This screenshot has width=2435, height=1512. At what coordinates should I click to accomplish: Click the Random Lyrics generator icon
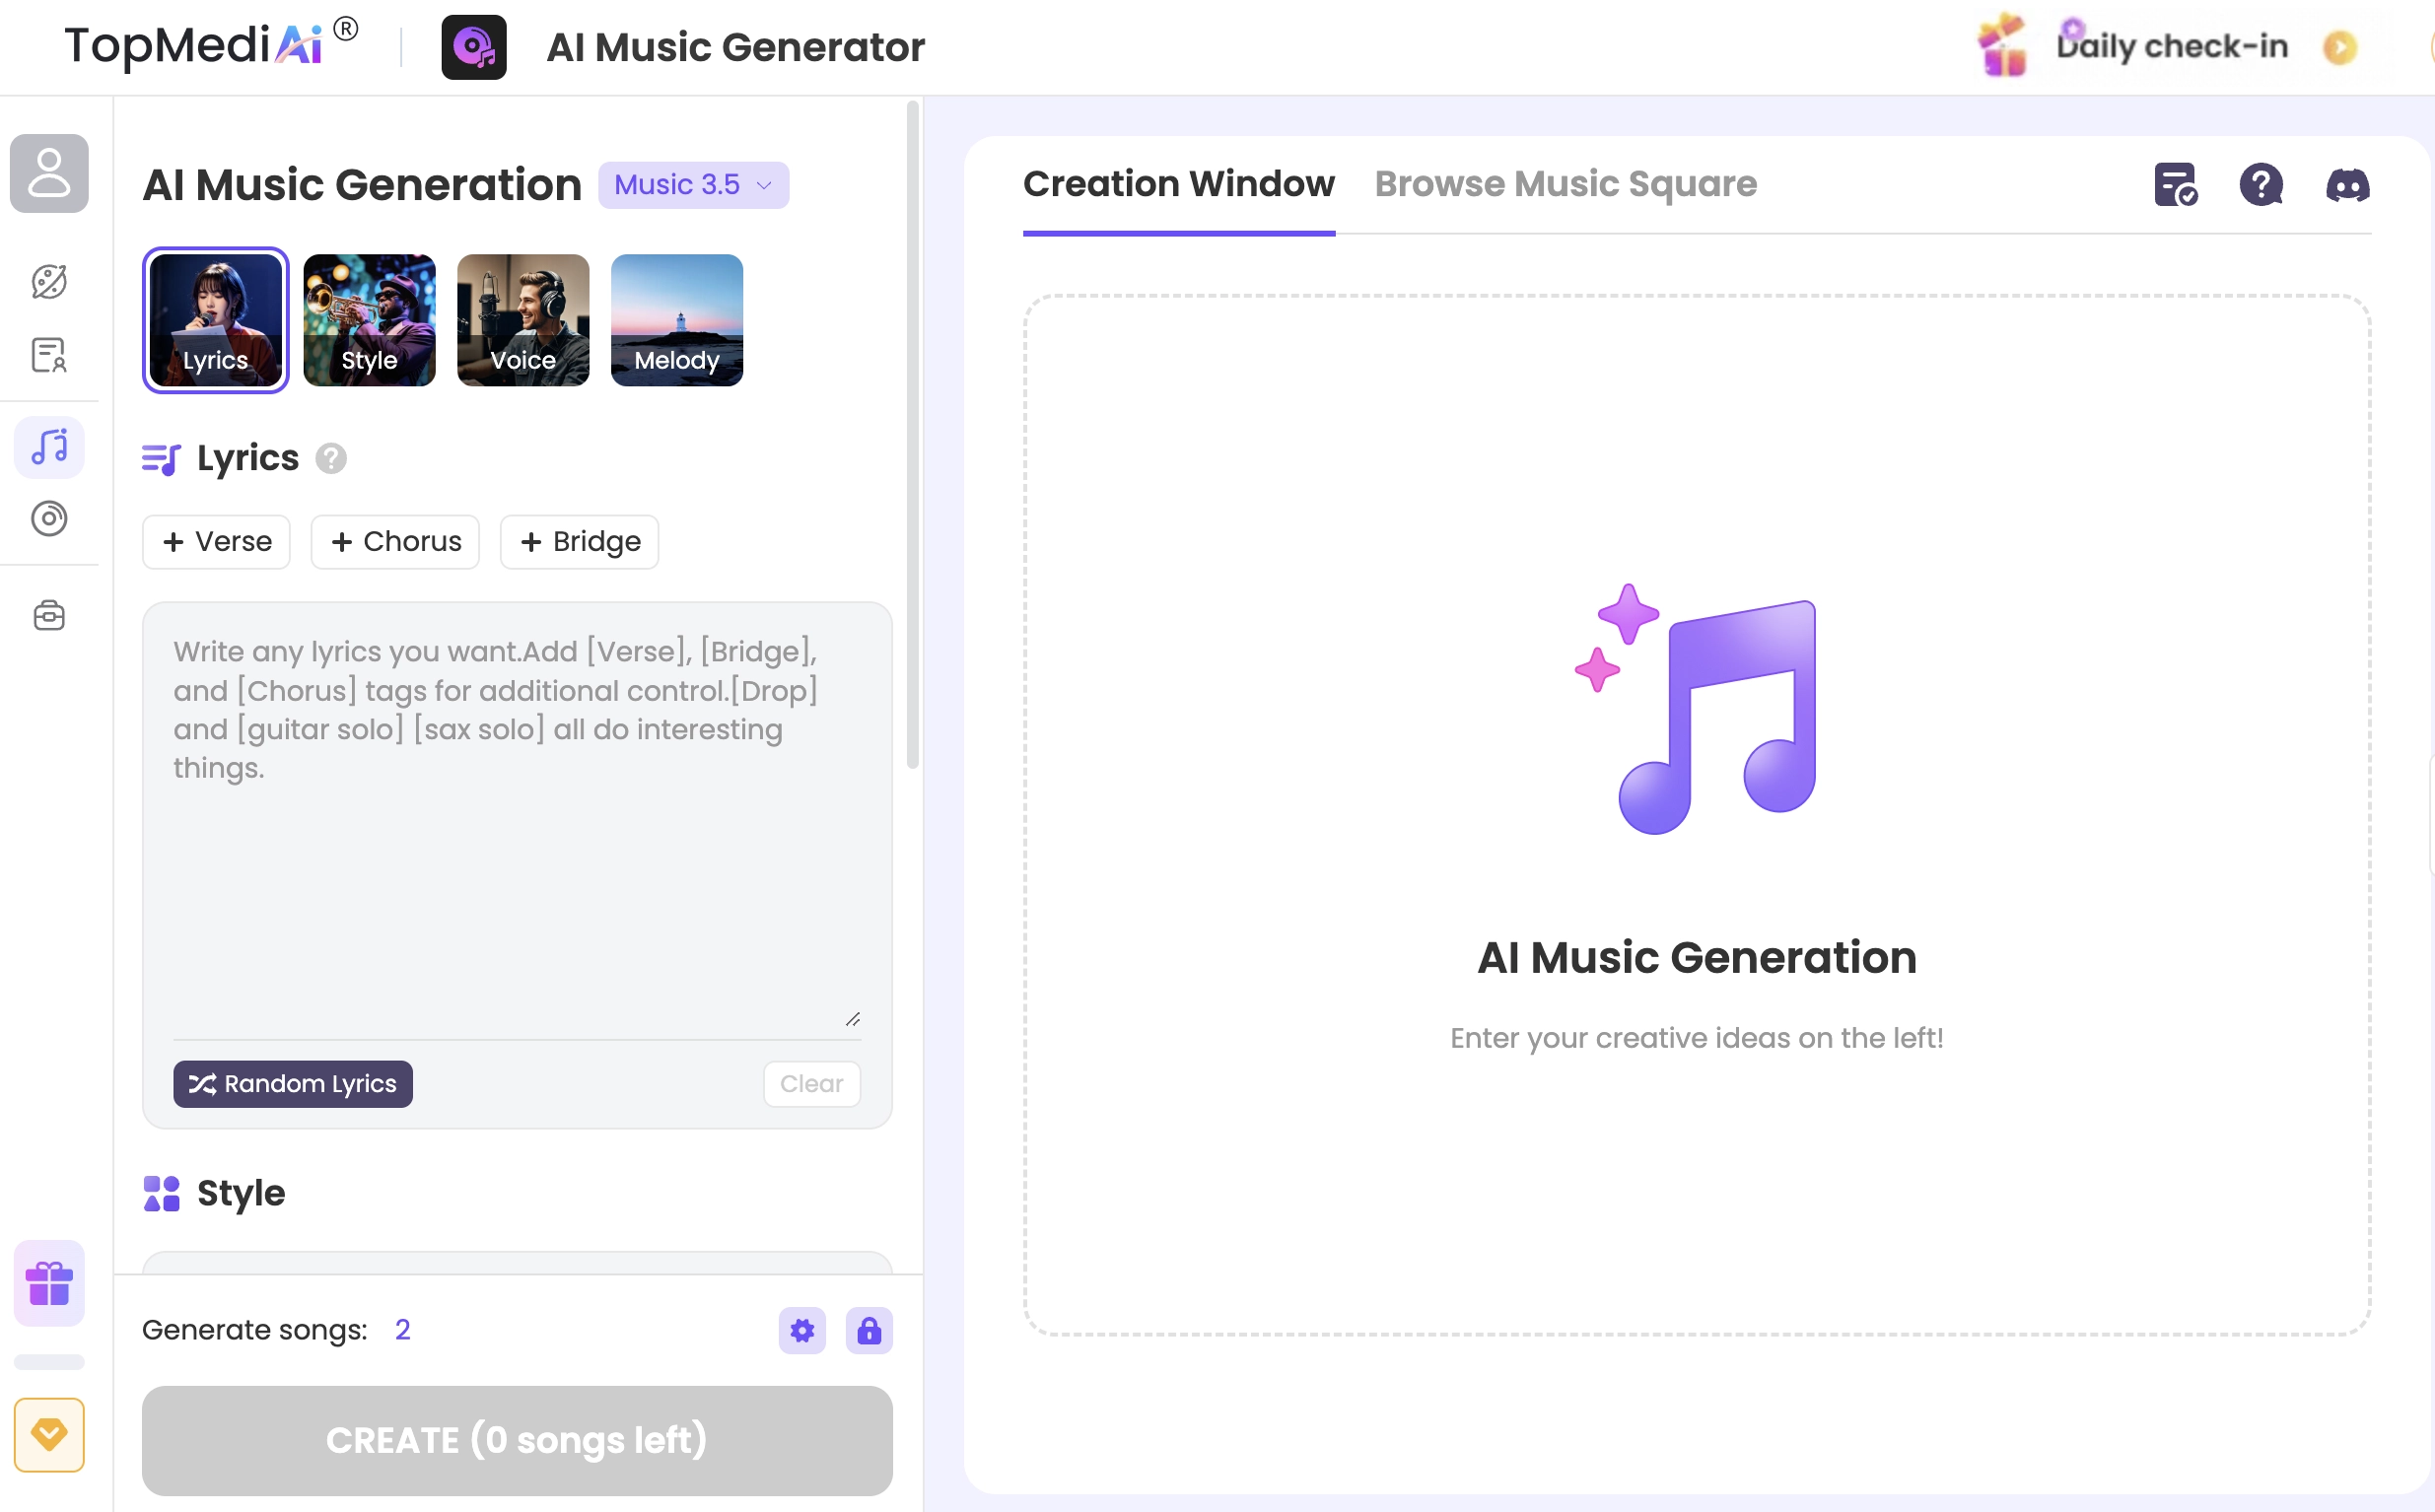(x=202, y=1083)
